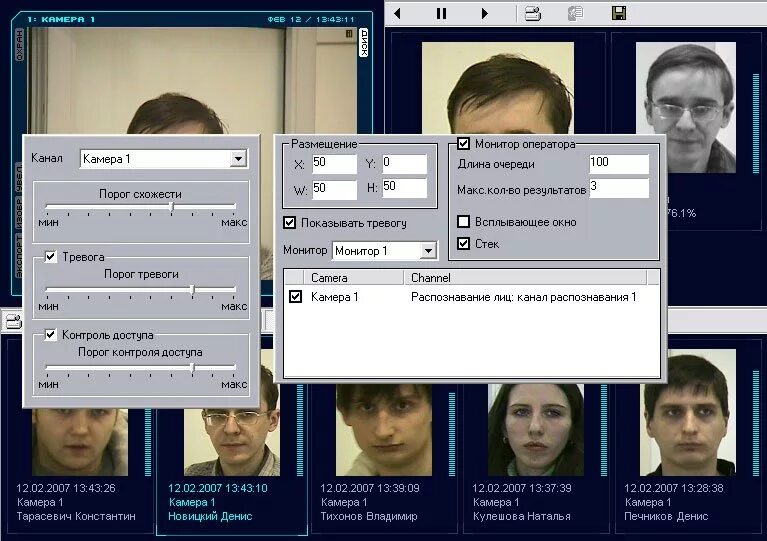Toggle the Стек checkbox
The height and width of the screenshot is (541, 767).
click(x=463, y=243)
